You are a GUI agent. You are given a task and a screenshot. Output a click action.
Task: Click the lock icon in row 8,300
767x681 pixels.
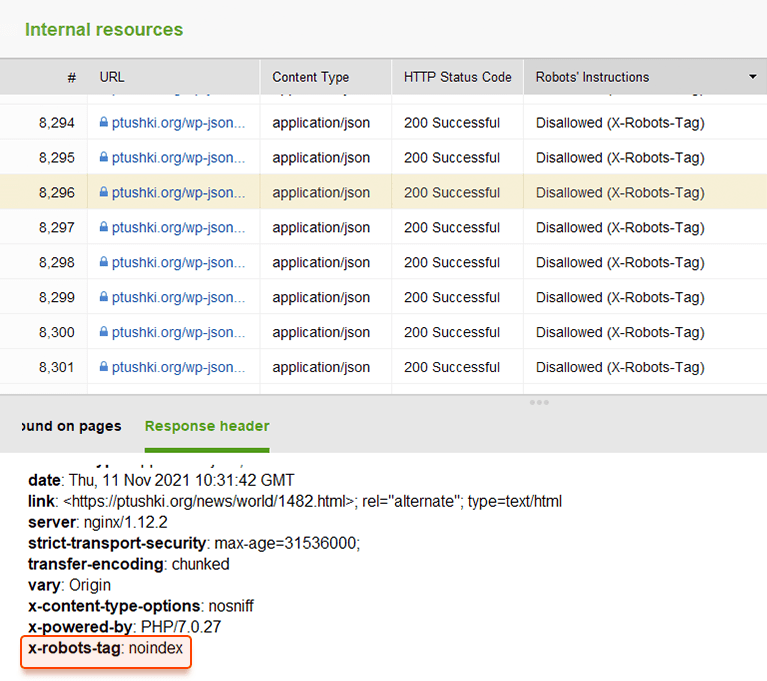tap(104, 332)
